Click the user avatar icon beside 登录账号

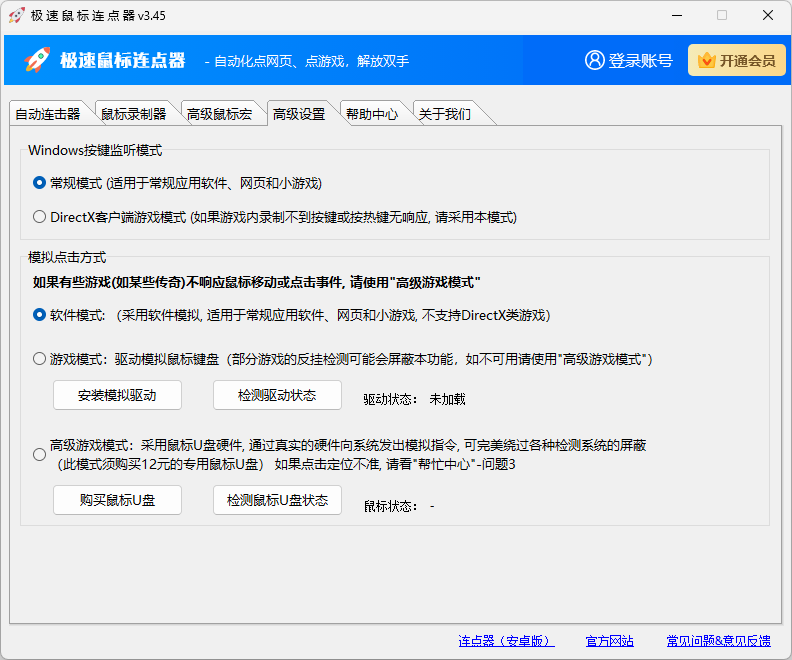pos(595,60)
